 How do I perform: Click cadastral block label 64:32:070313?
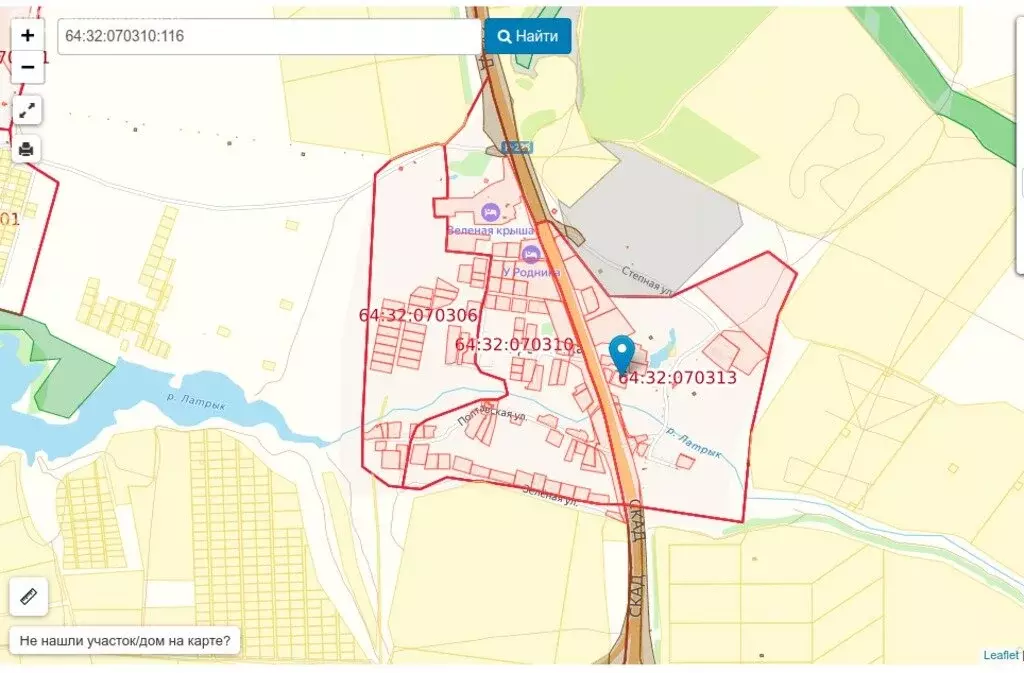coord(677,378)
